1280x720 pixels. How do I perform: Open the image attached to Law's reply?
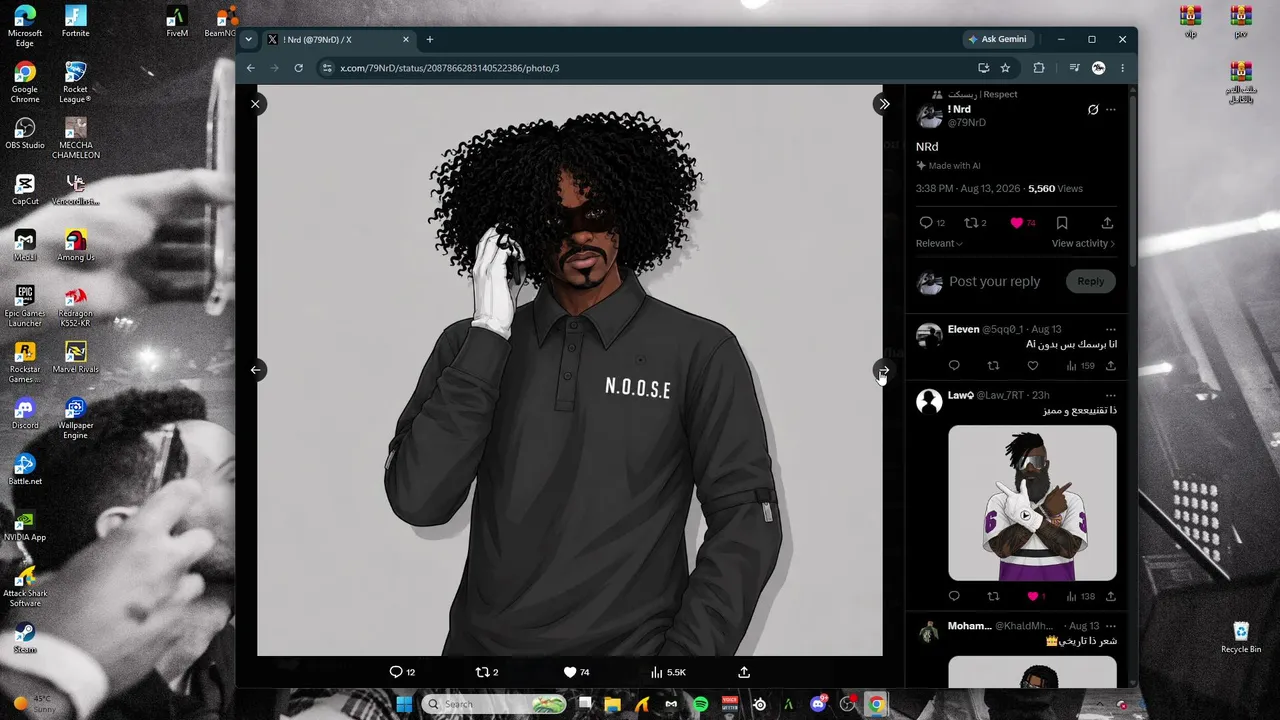[1032, 503]
